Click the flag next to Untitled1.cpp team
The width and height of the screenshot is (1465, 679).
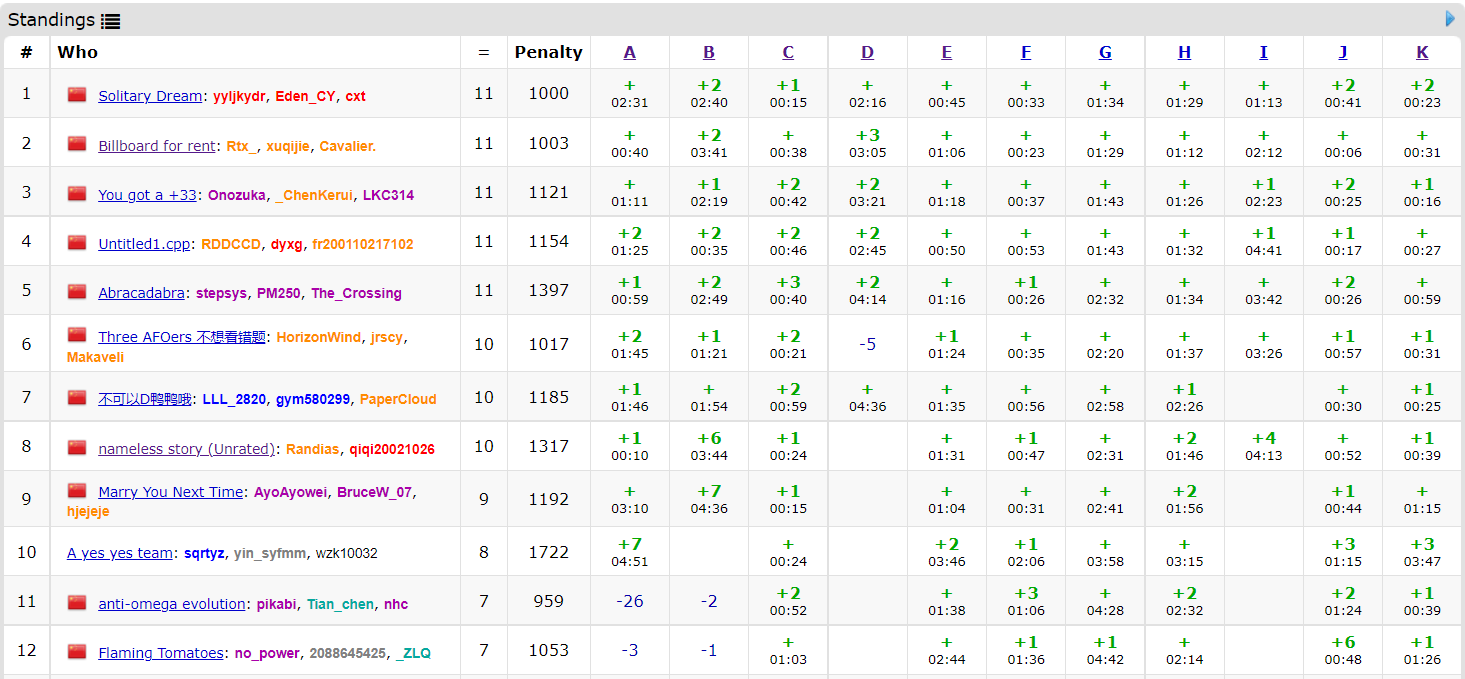tap(77, 242)
